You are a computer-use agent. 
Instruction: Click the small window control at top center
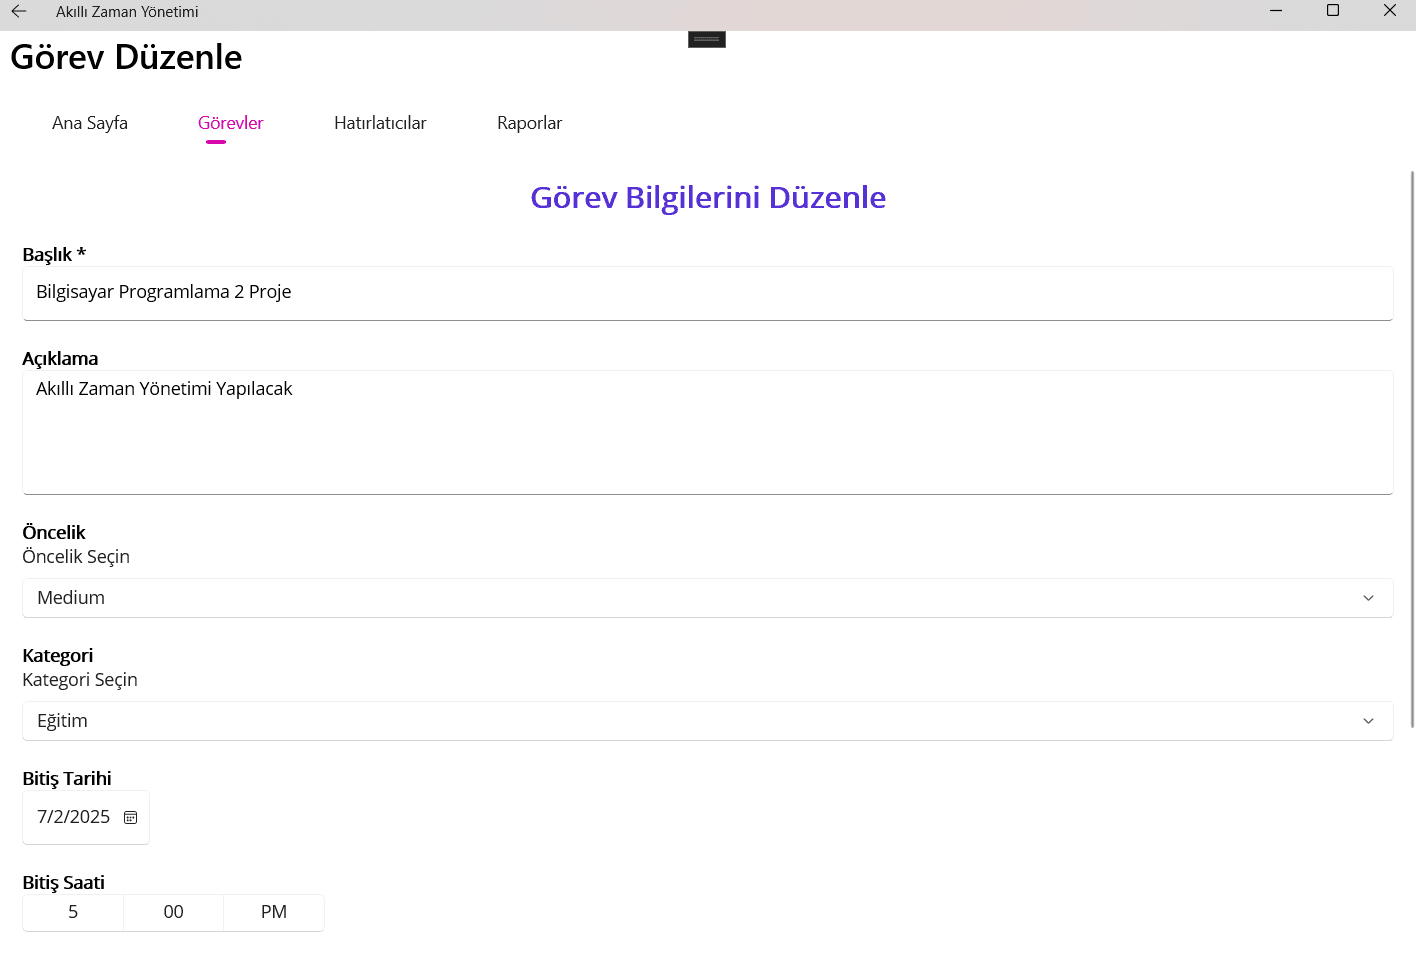(706, 38)
